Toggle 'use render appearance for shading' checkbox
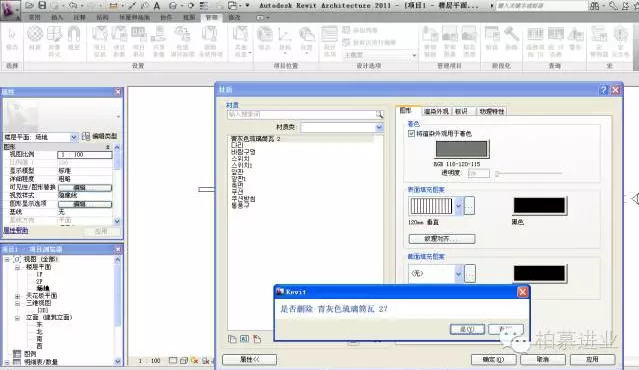Image resolution: width=639 pixels, height=370 pixels. [411, 134]
